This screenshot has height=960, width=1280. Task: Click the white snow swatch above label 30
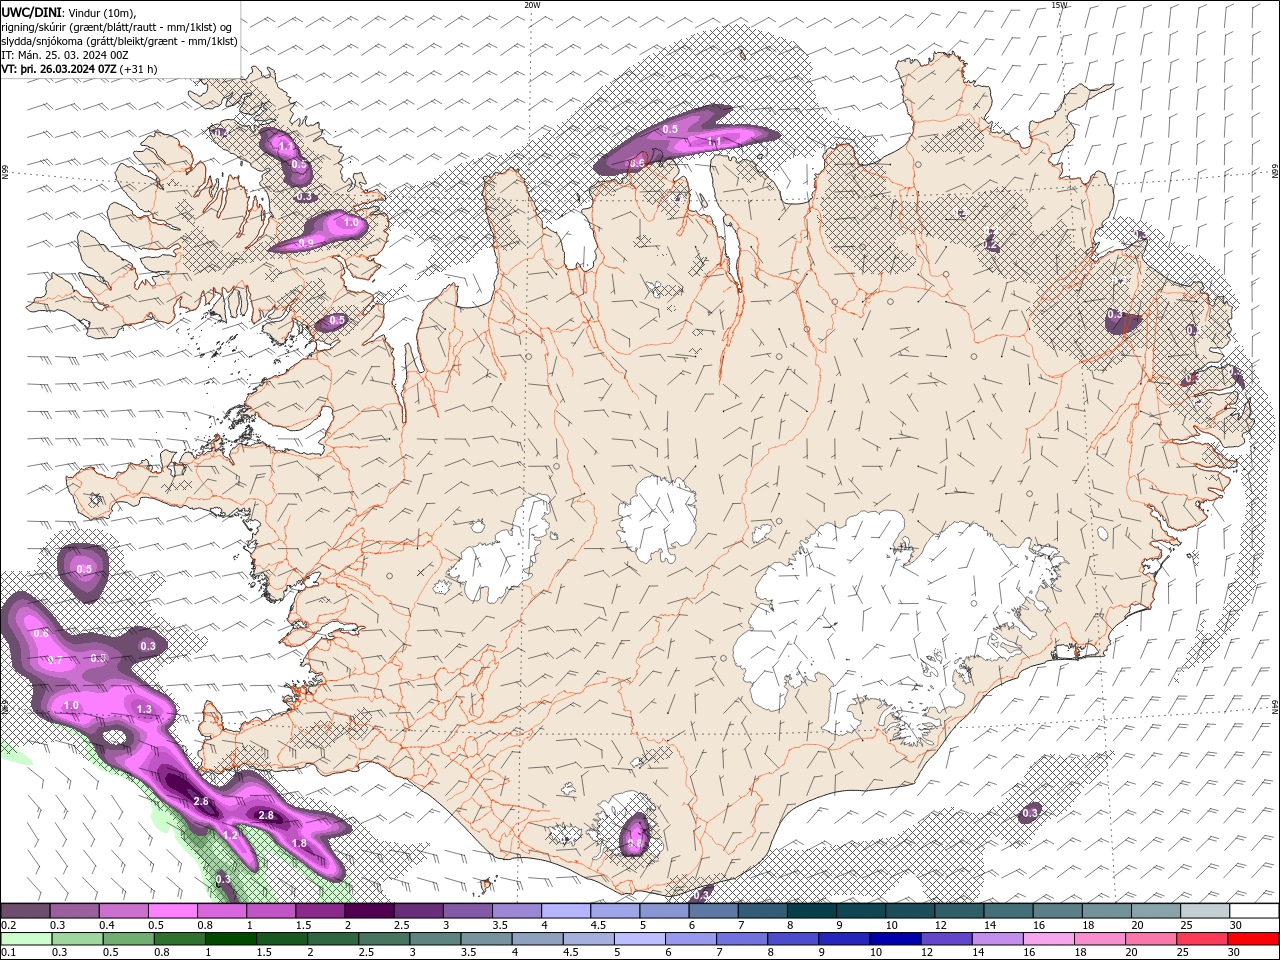pos(1254,911)
